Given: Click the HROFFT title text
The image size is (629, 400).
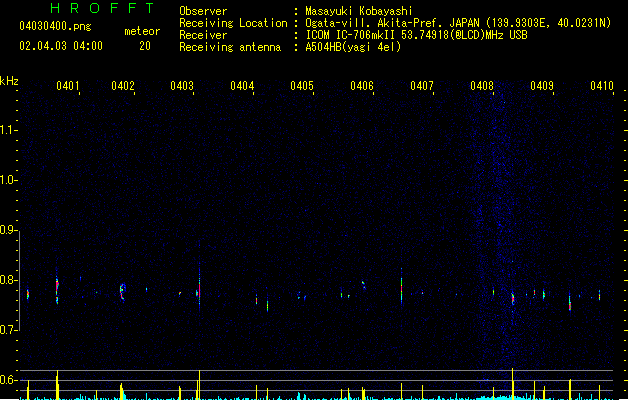Looking at the screenshot, I should [103, 8].
